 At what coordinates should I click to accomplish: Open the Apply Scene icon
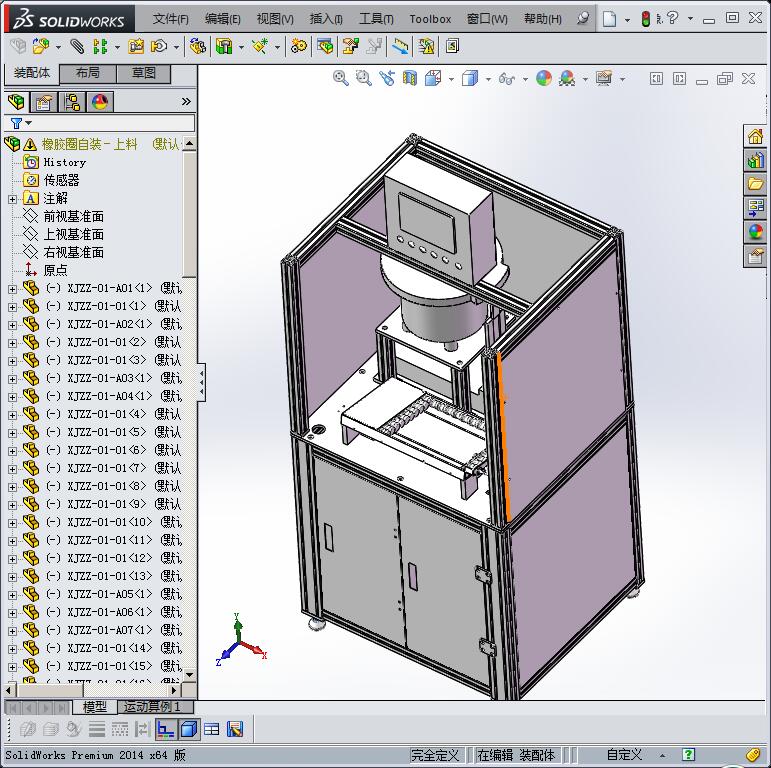(x=567, y=78)
